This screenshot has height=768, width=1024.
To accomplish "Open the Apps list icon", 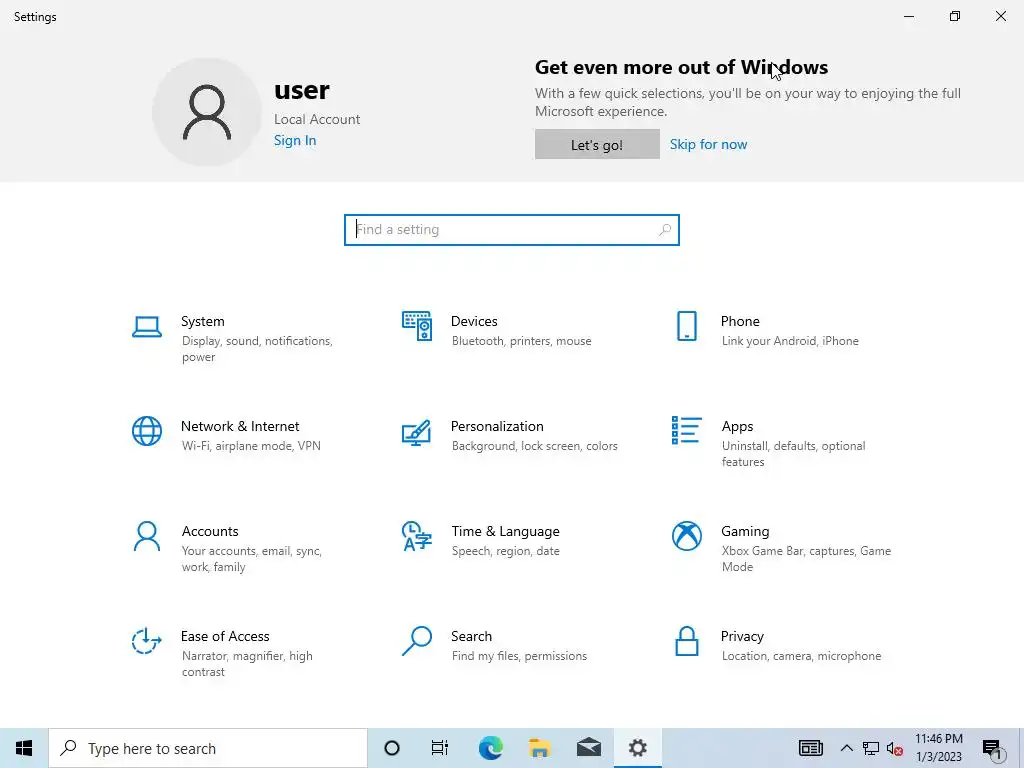I will point(686,430).
